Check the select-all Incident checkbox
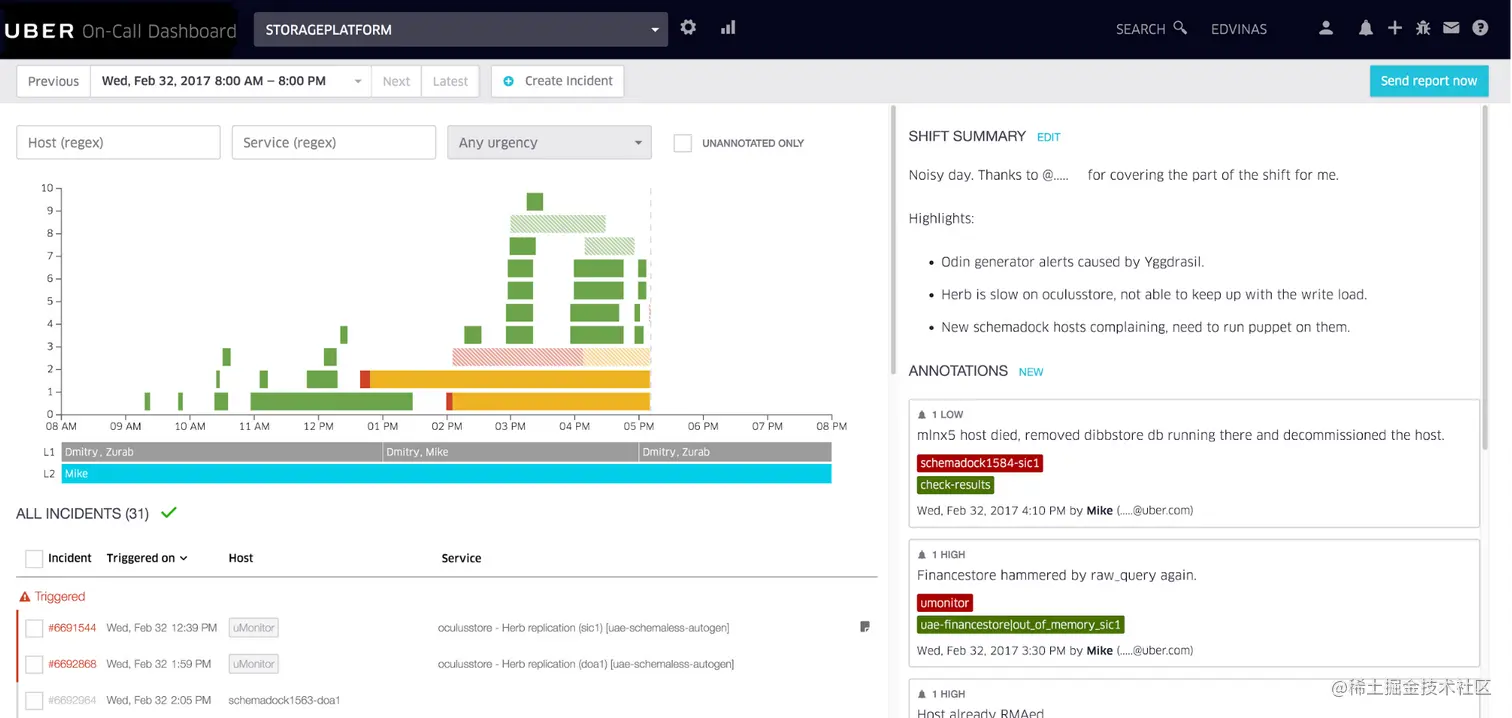This screenshot has height=718, width=1512. pos(34,559)
